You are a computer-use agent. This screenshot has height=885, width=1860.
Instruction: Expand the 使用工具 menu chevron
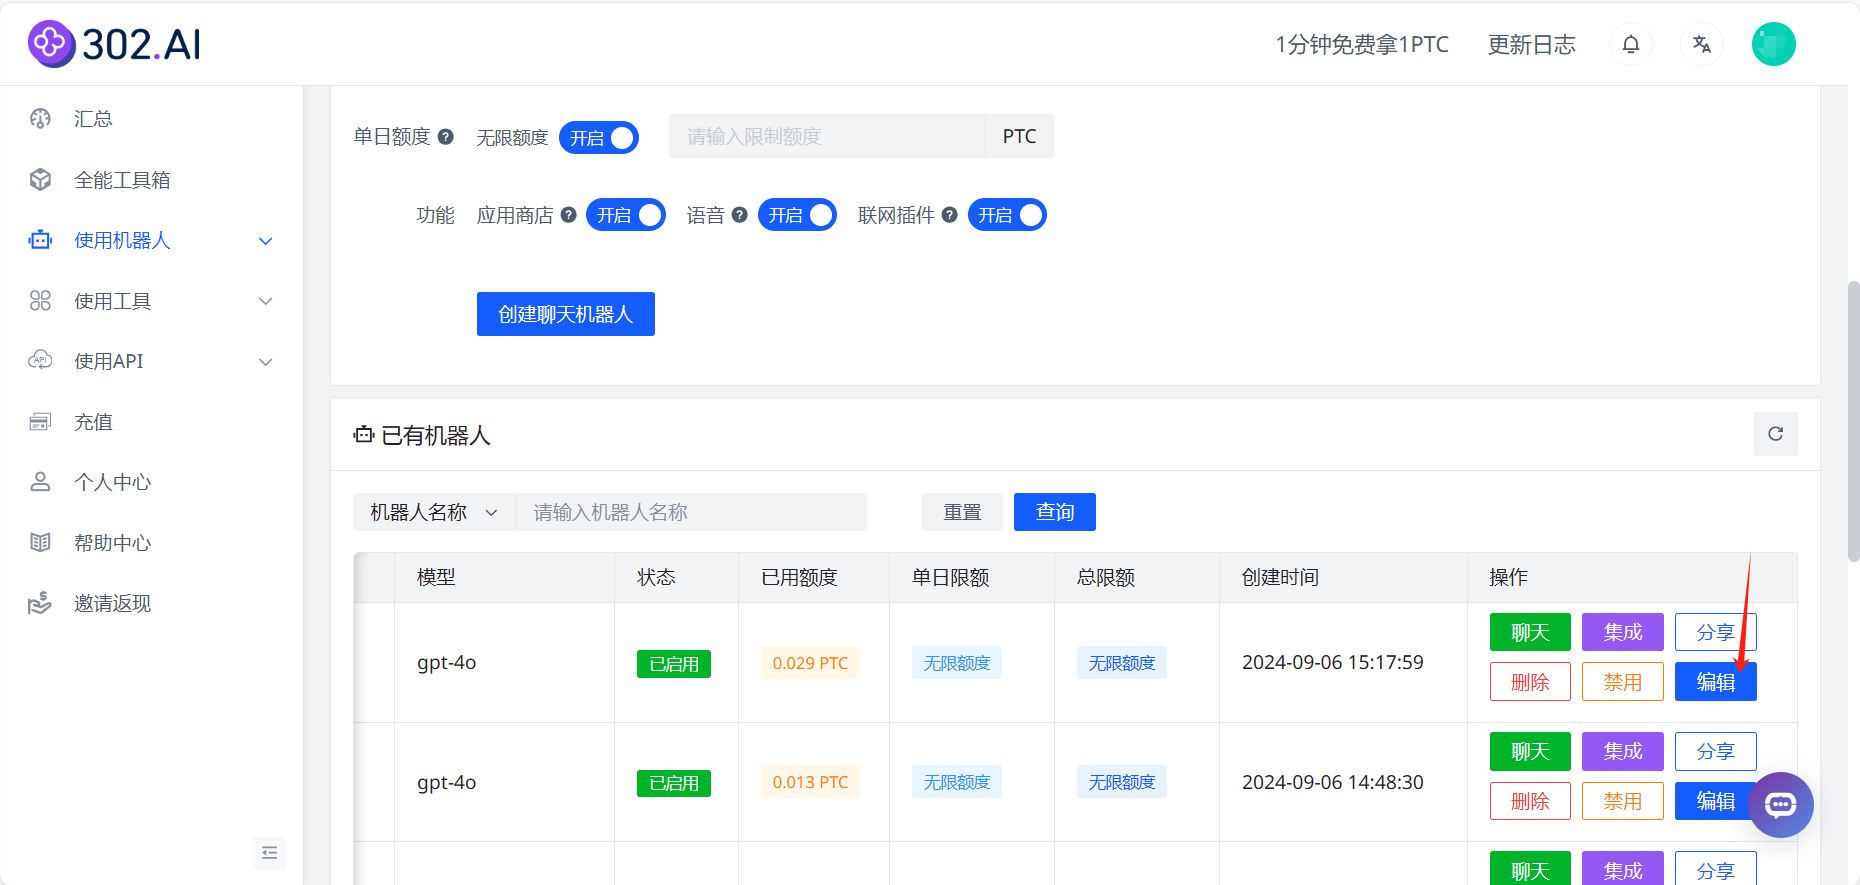[266, 301]
